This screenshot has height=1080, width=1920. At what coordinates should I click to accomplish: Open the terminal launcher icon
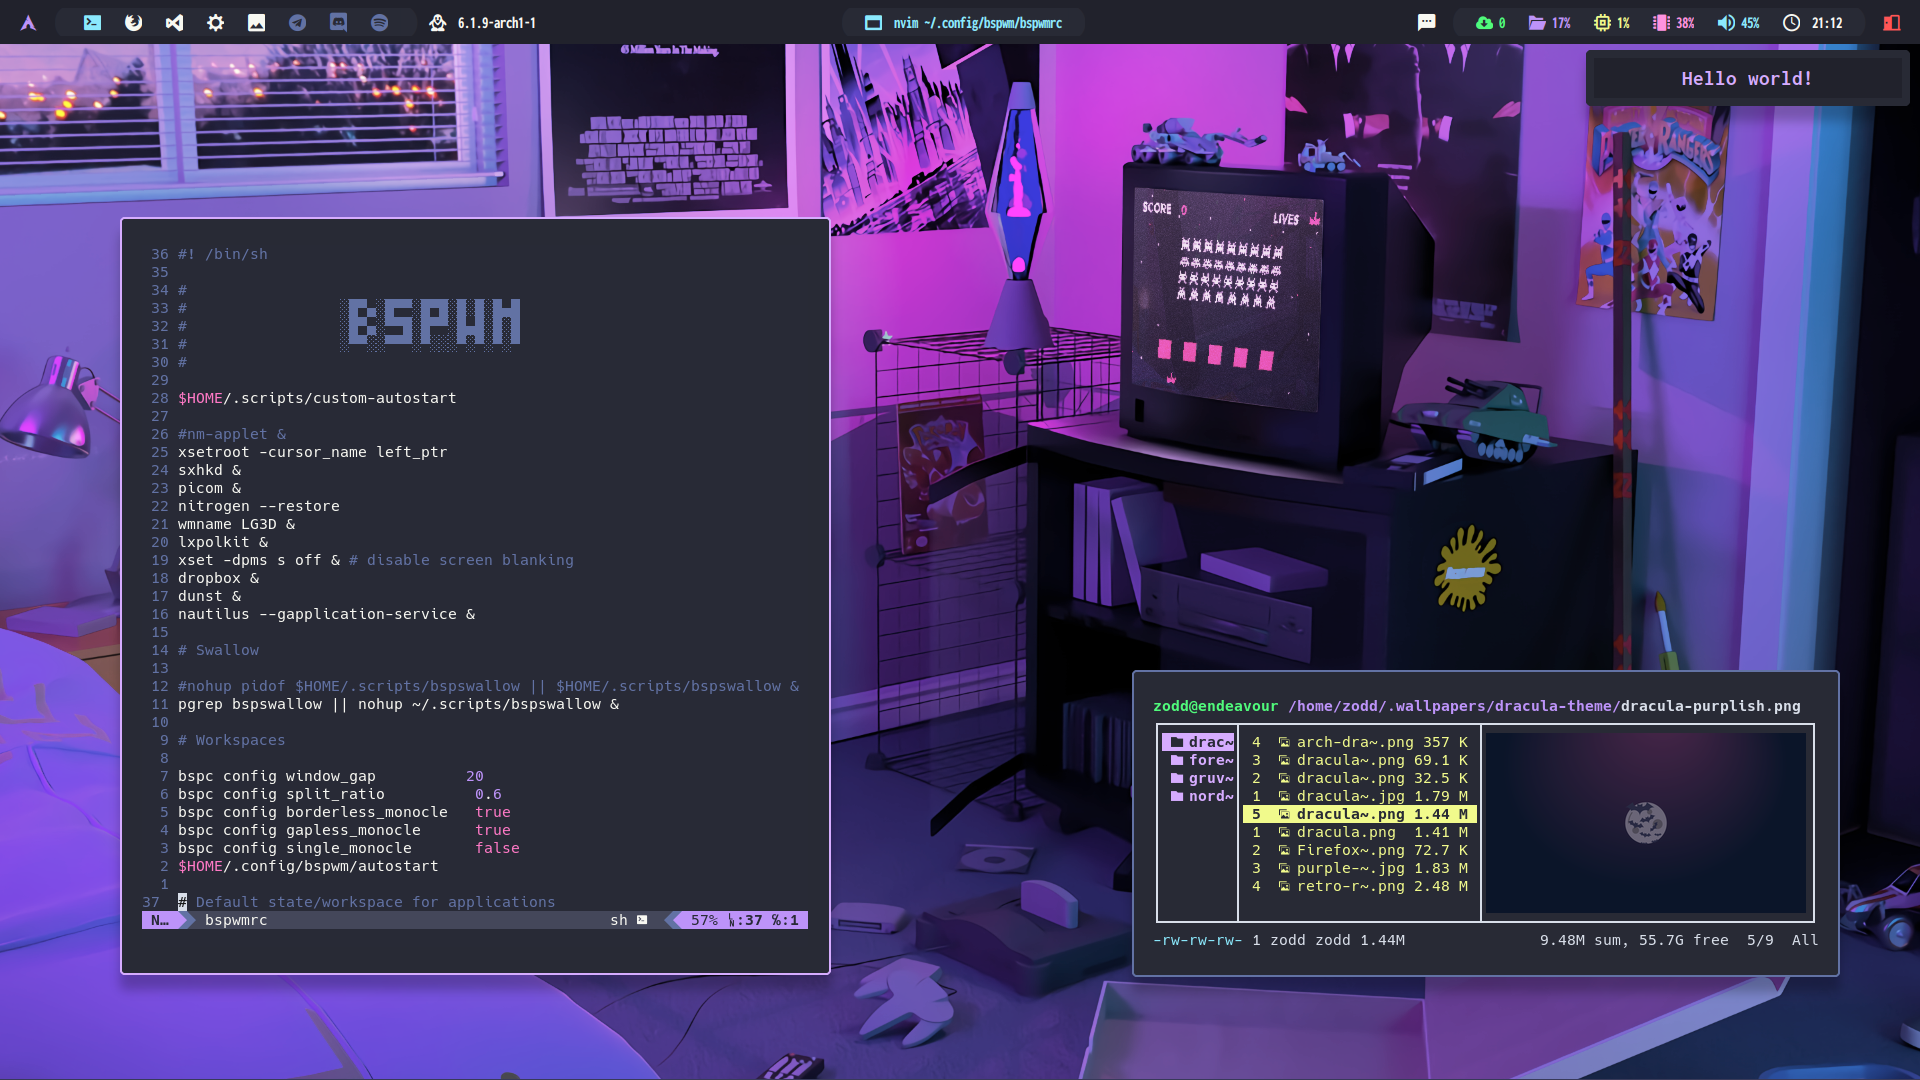92,22
